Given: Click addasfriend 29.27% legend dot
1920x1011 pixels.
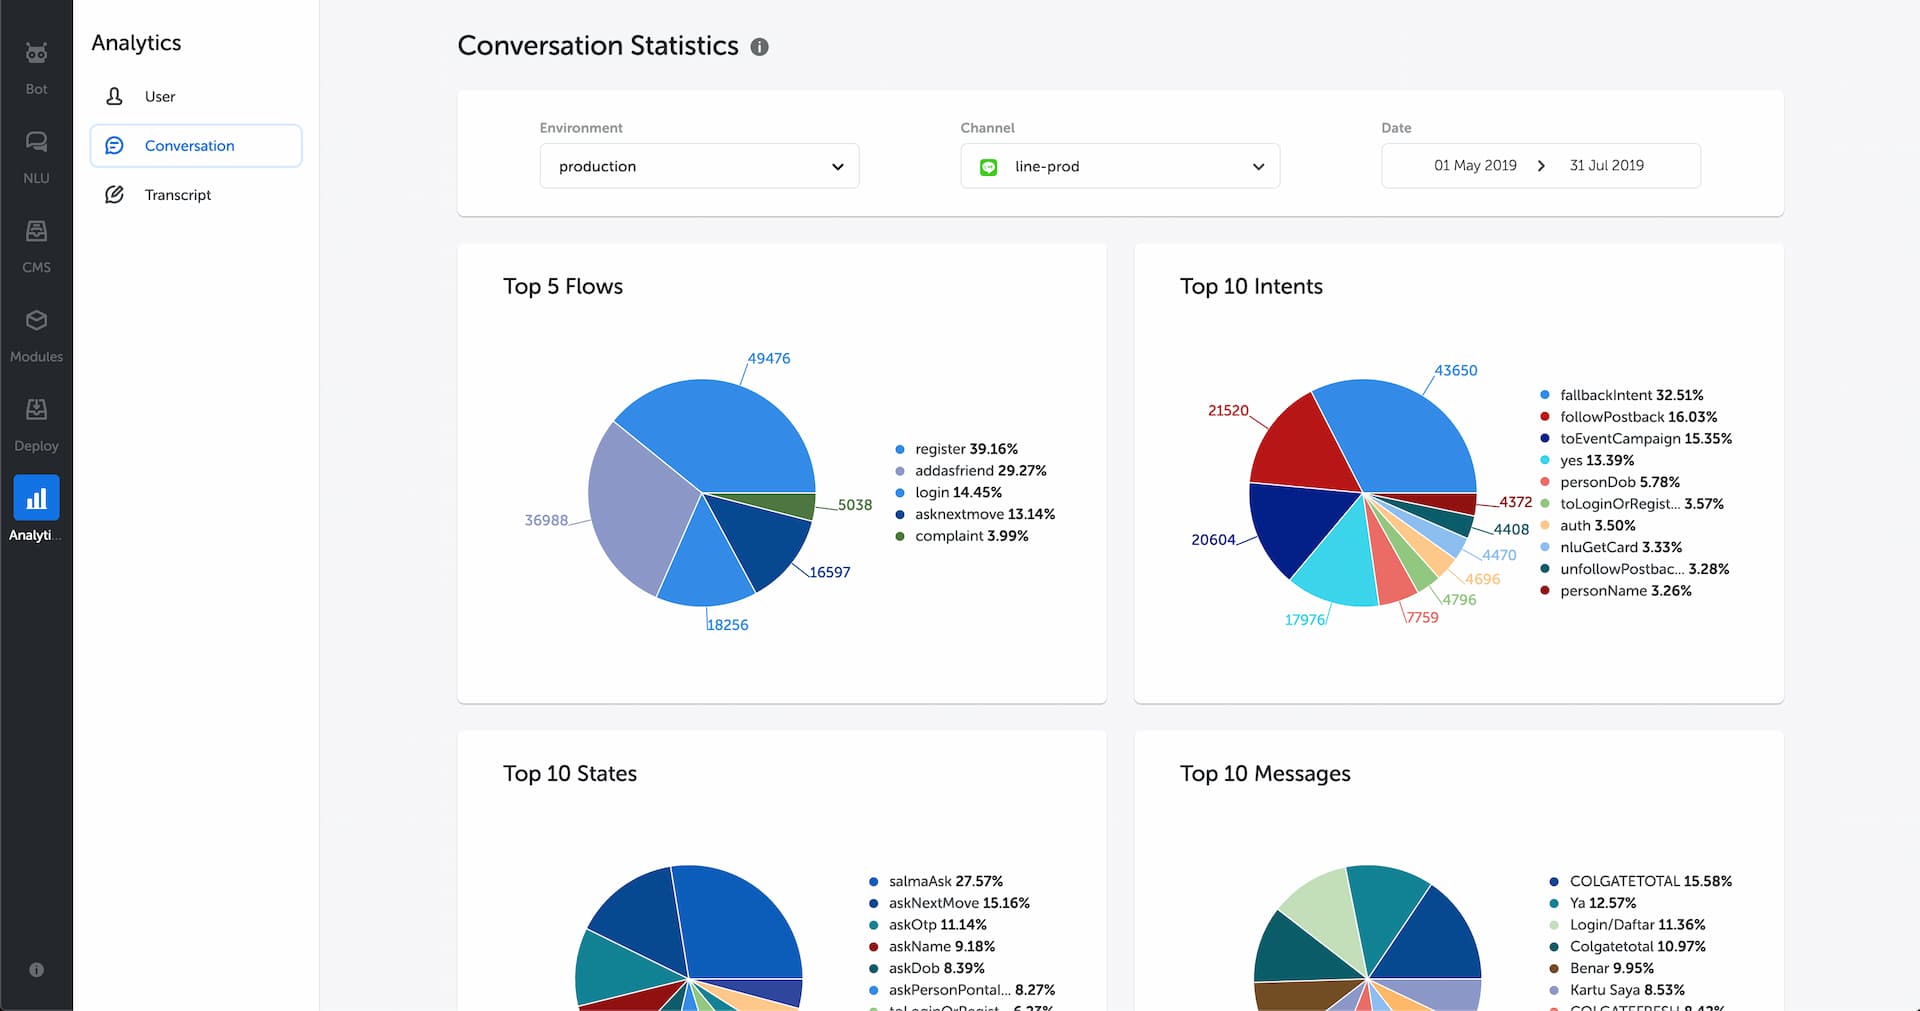Looking at the screenshot, I should click(900, 471).
